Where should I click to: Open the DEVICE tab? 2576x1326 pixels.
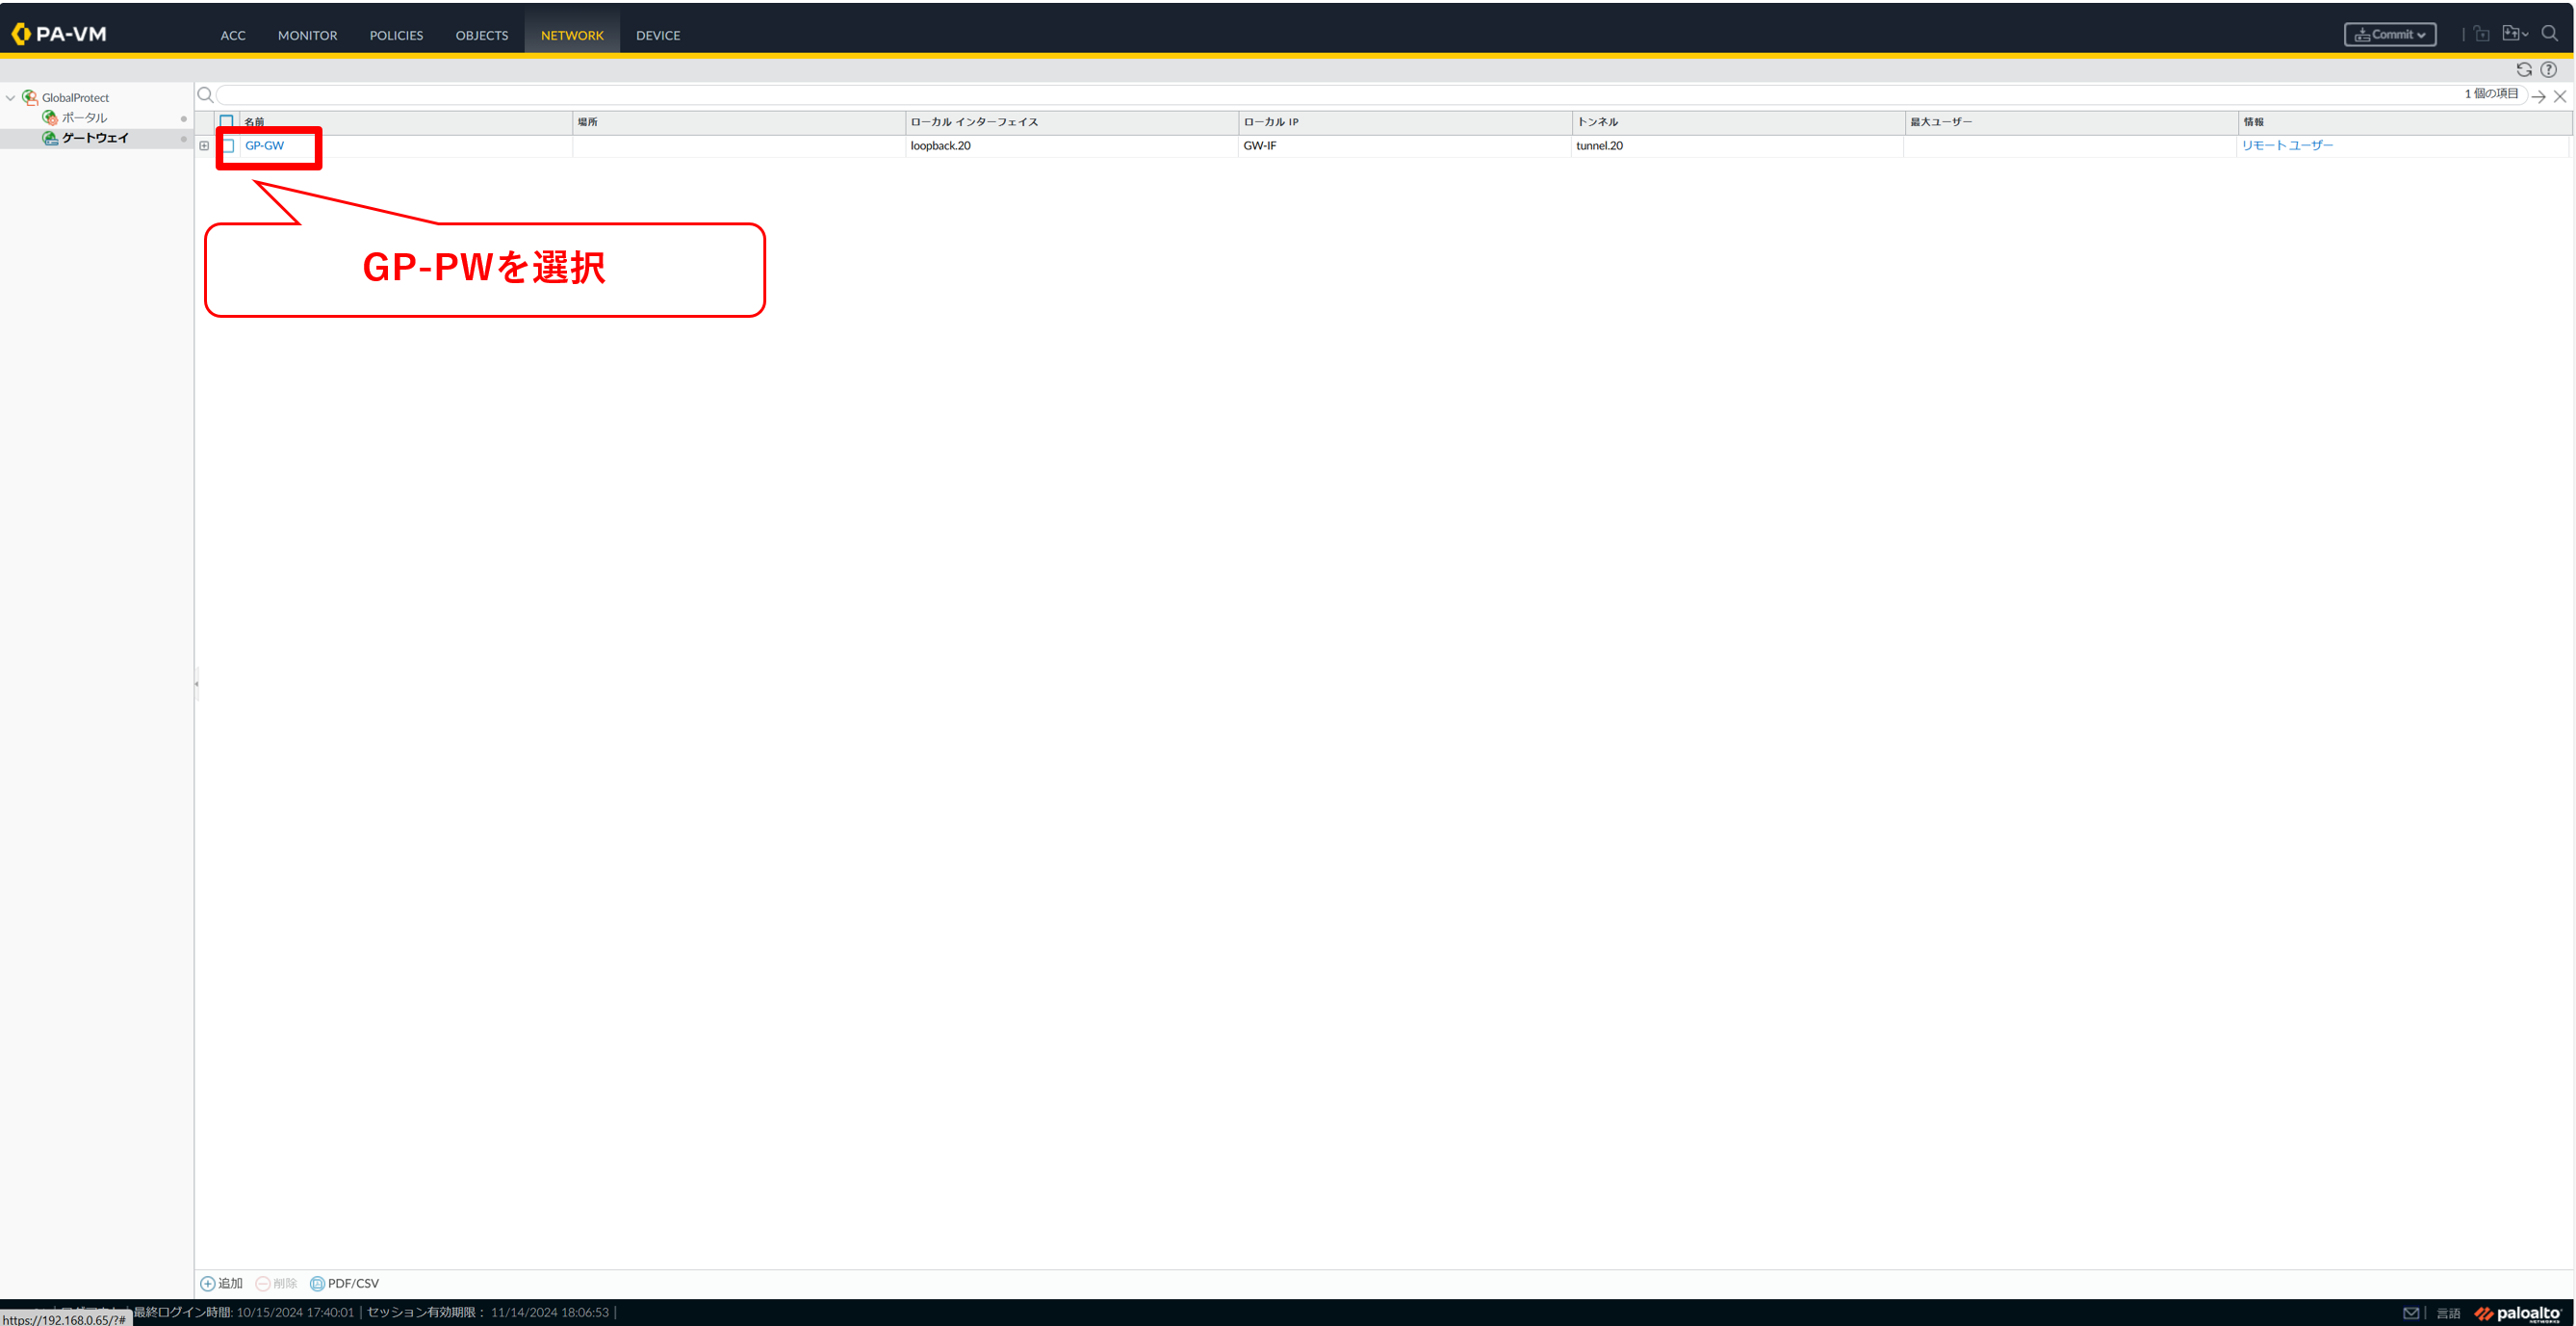(x=658, y=35)
